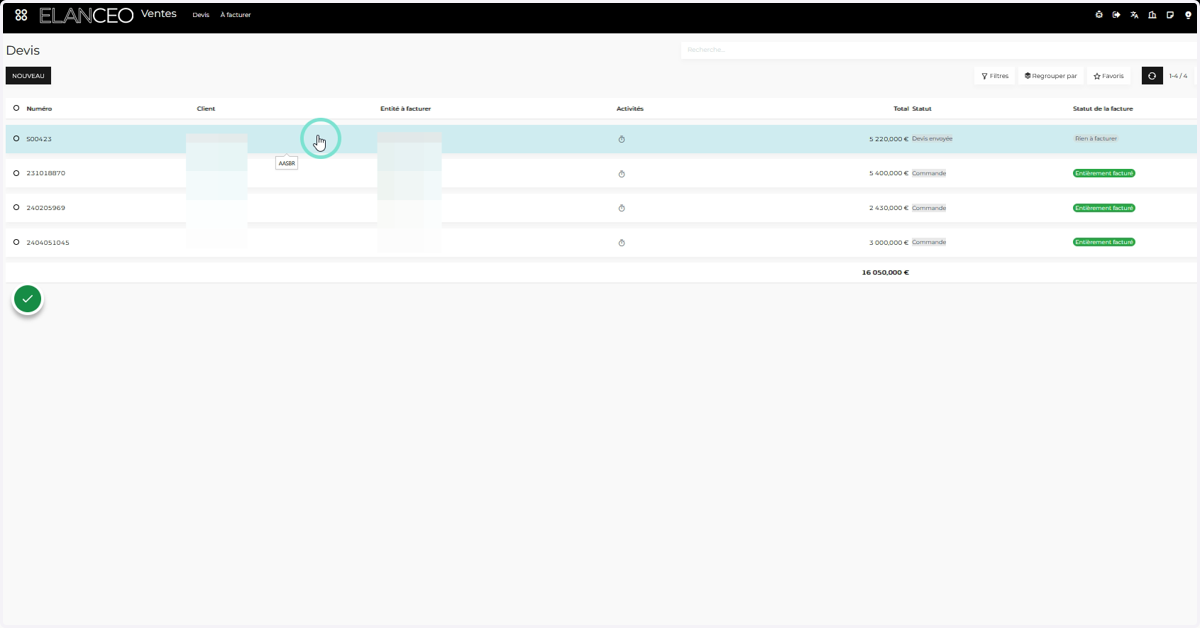Click the Devis envoyé status badge
Image resolution: width=1200 pixels, height=628 pixels.
pos(933,139)
